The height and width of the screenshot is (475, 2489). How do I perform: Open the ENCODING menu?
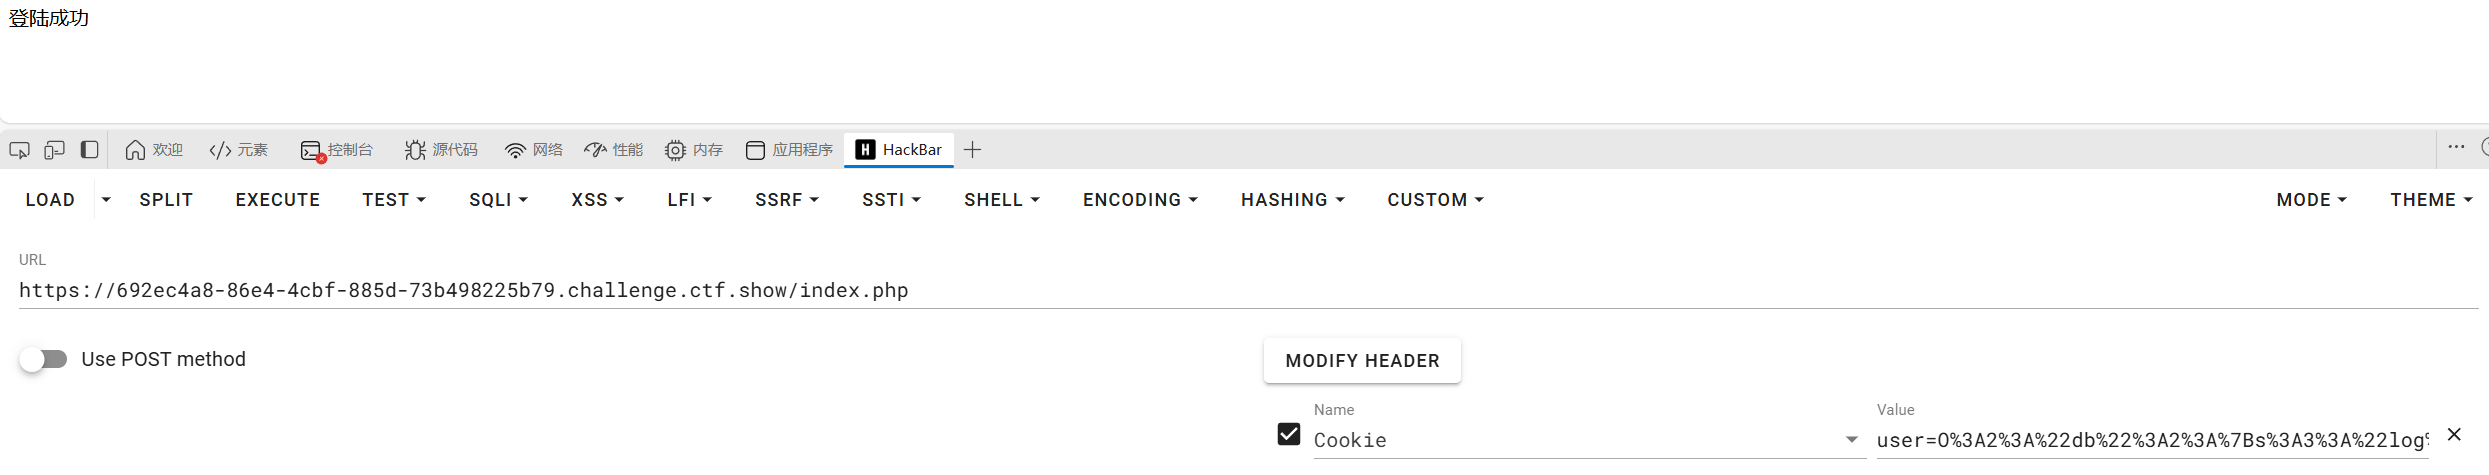[x=1140, y=200]
